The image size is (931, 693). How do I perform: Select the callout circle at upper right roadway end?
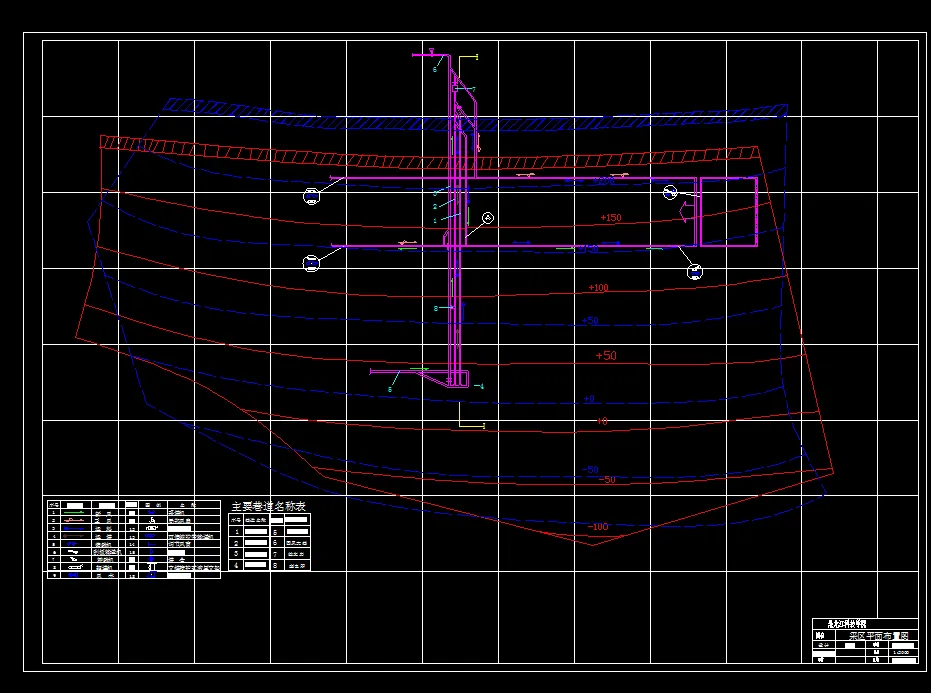(670, 192)
